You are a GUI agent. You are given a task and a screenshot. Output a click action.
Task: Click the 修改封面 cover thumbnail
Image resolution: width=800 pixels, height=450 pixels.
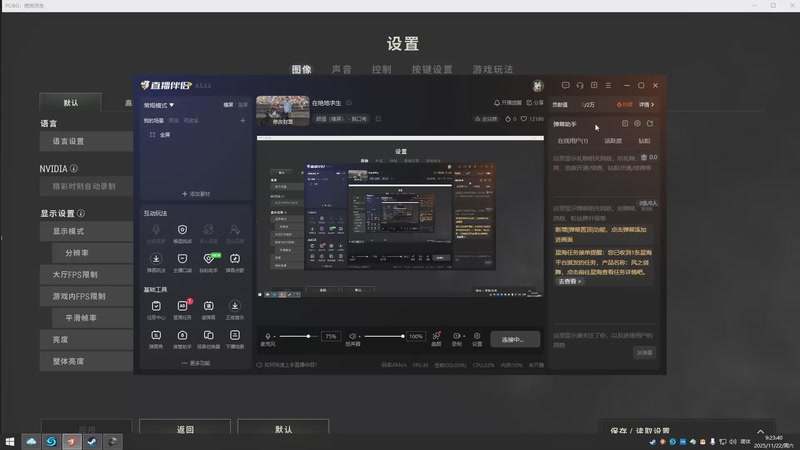point(283,111)
